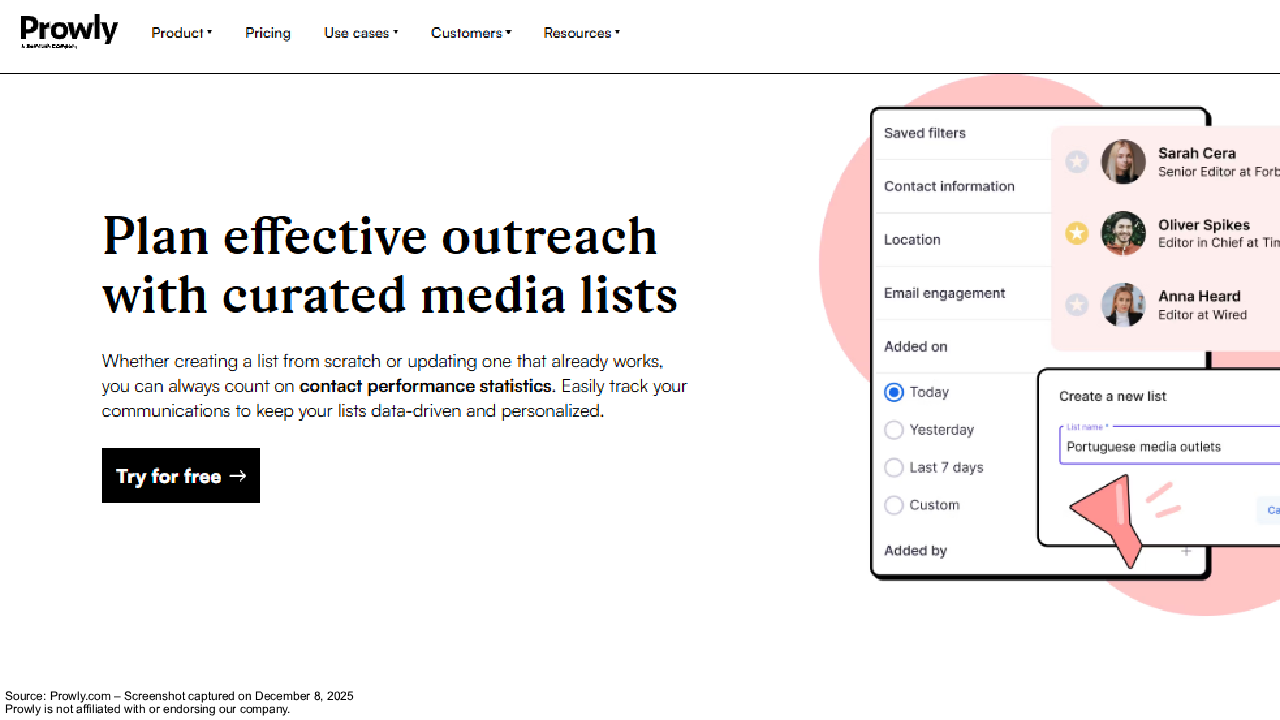This screenshot has width=1280, height=720.
Task: Toggle the star next to Sarah Cera
Action: pos(1077,162)
